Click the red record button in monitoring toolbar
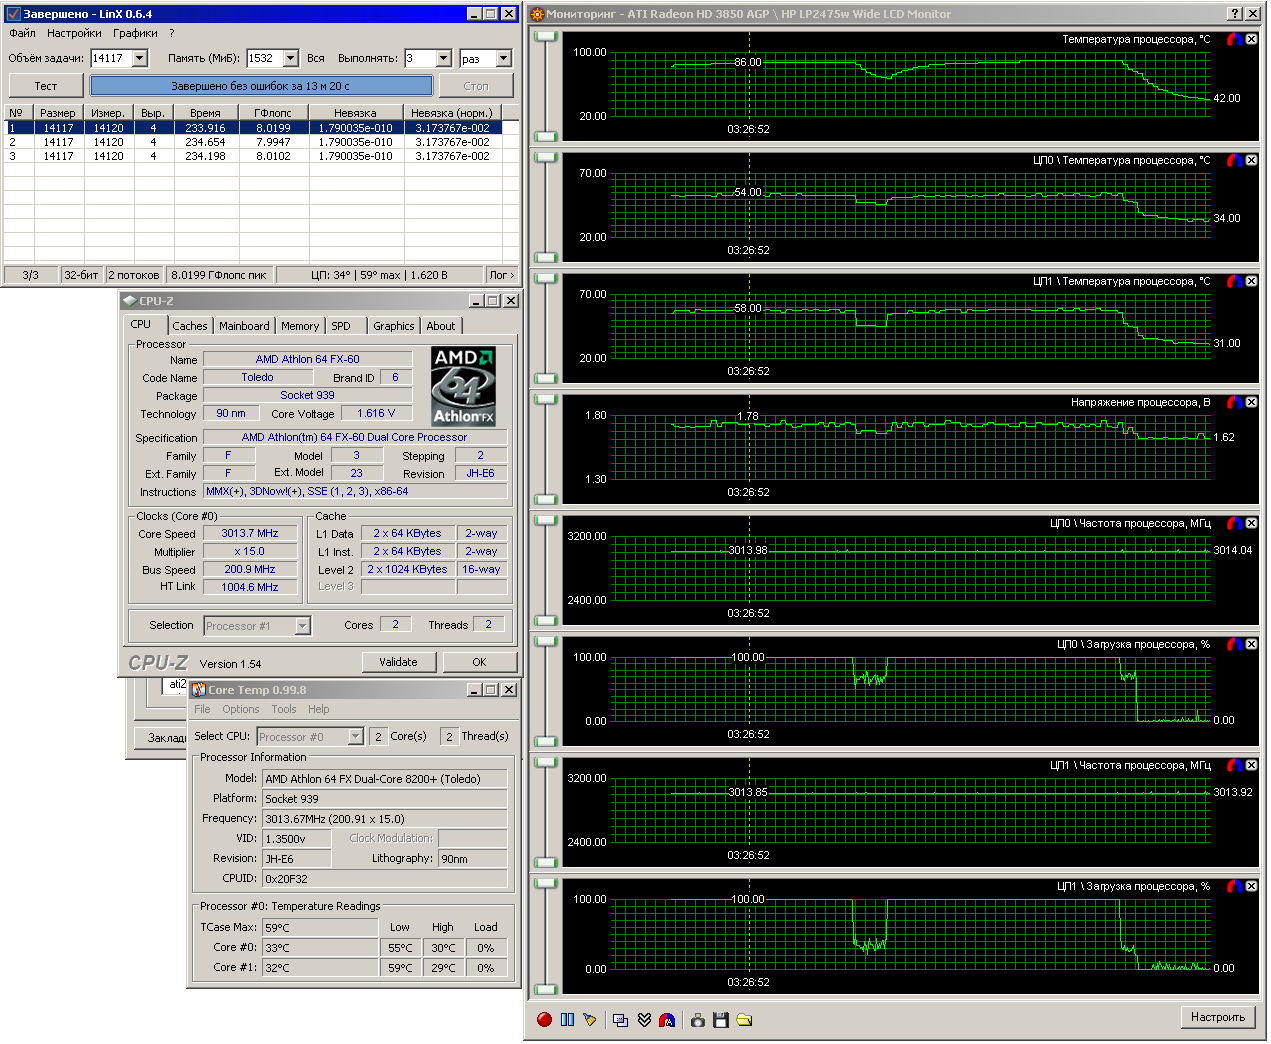 pyautogui.click(x=544, y=1020)
